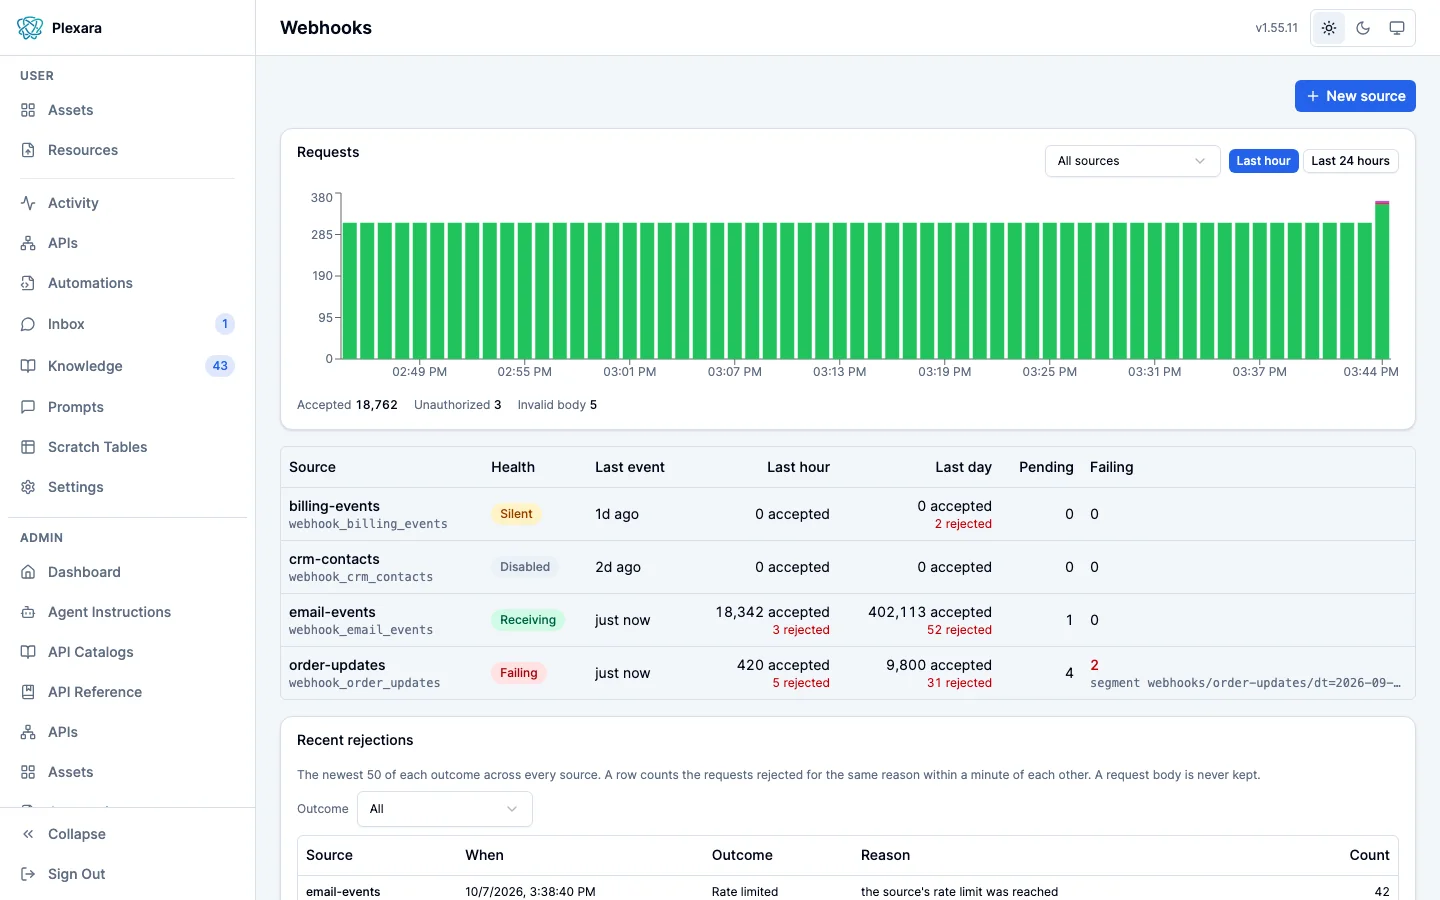
Task: Switch to dark theme moon icon
Action: tap(1363, 28)
